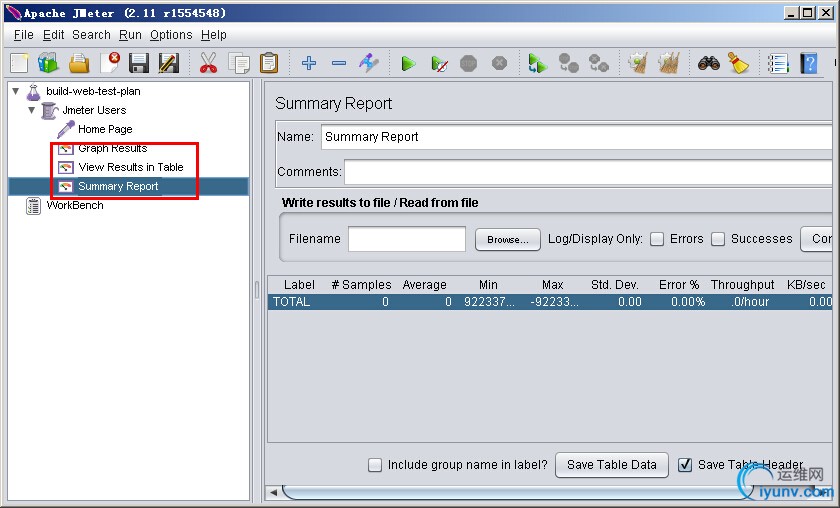Open the File menu

click(24, 35)
